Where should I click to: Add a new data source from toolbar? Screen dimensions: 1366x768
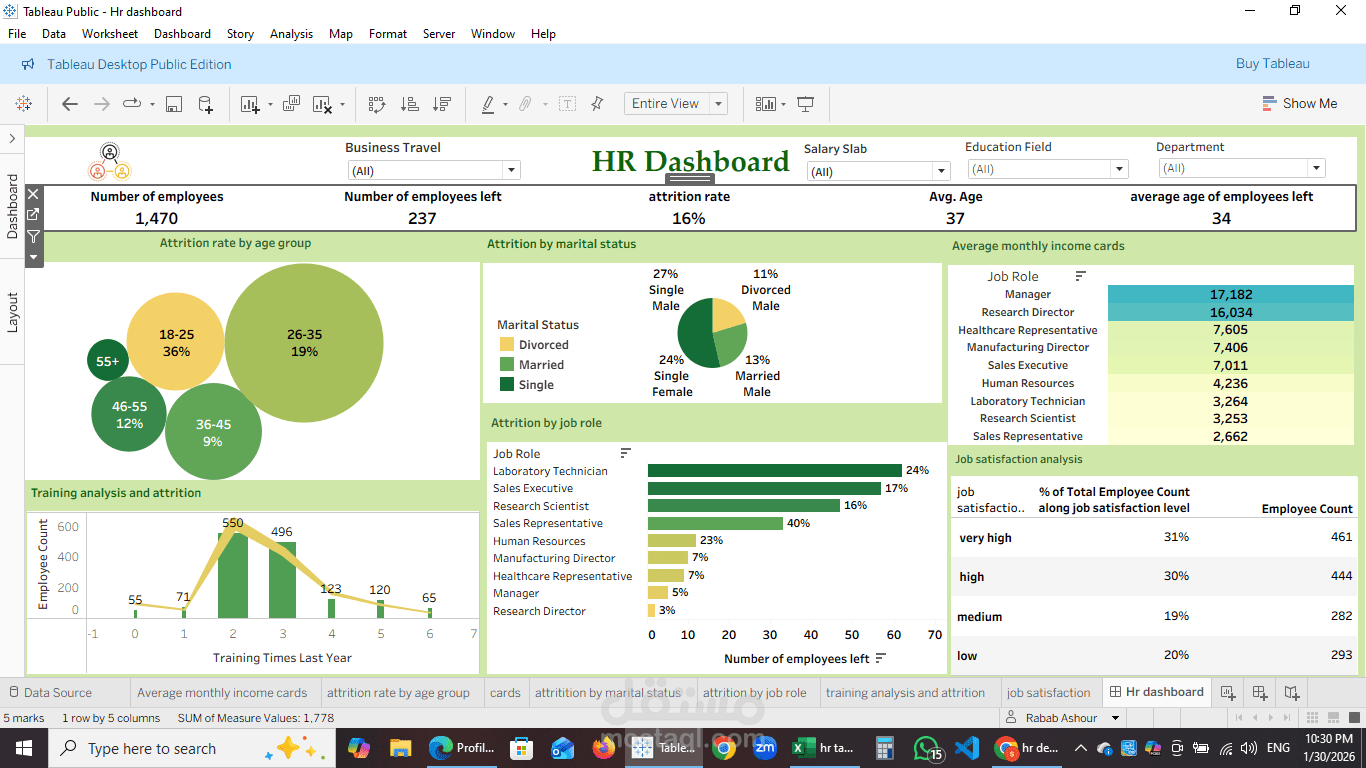point(205,104)
